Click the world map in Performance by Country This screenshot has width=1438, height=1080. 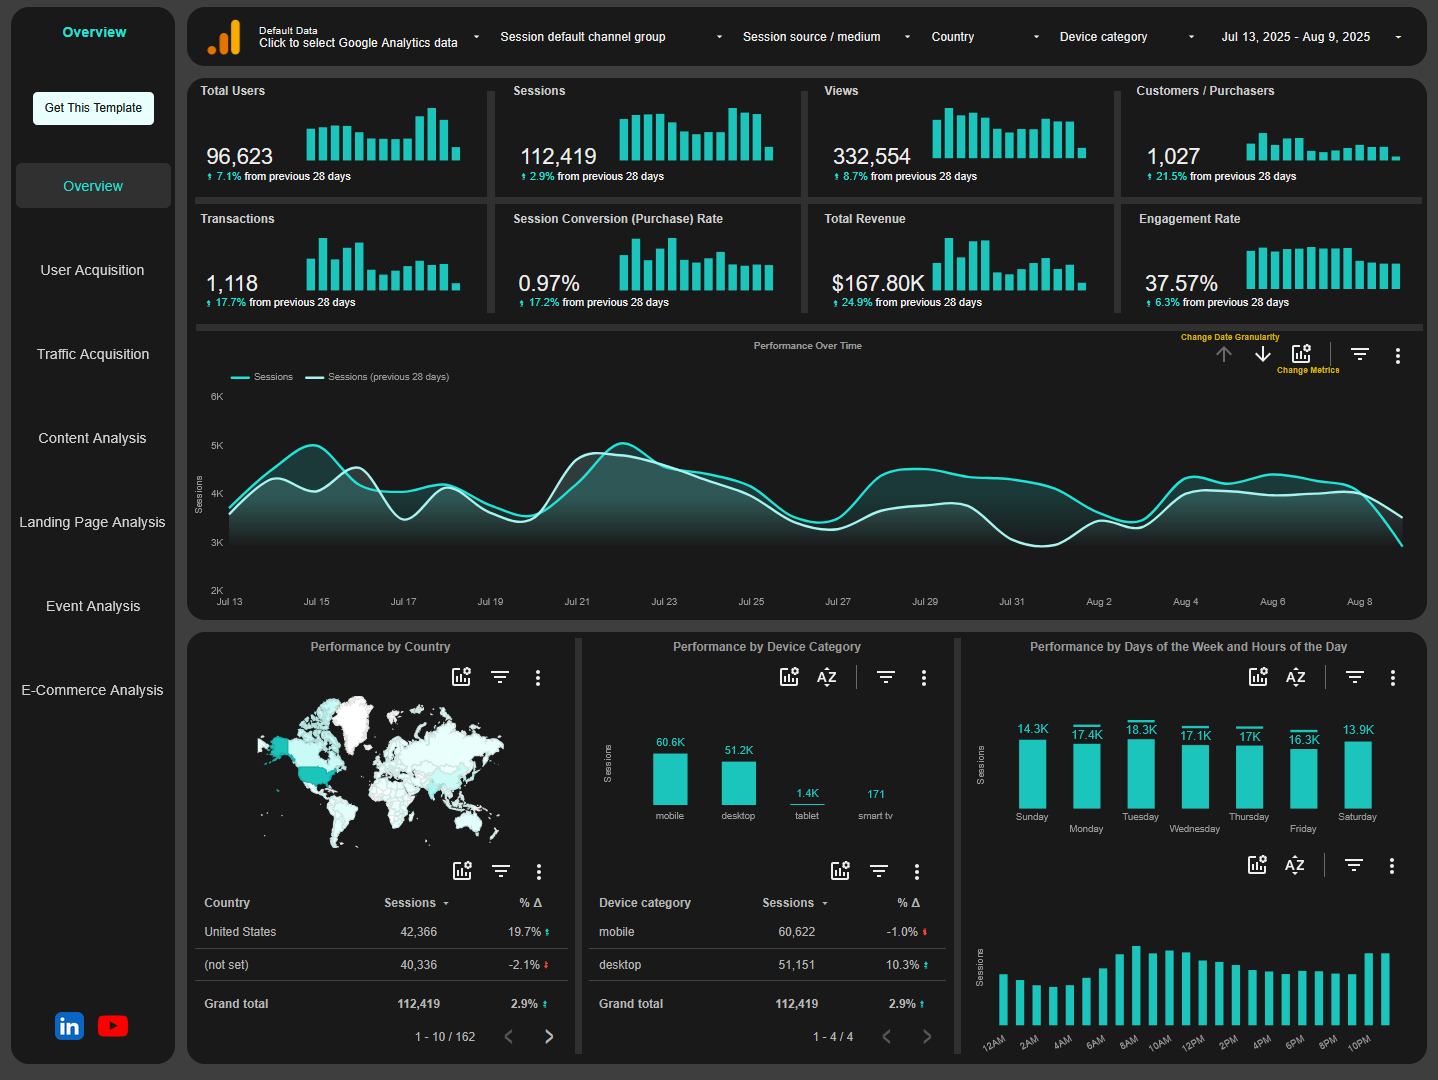(x=380, y=770)
